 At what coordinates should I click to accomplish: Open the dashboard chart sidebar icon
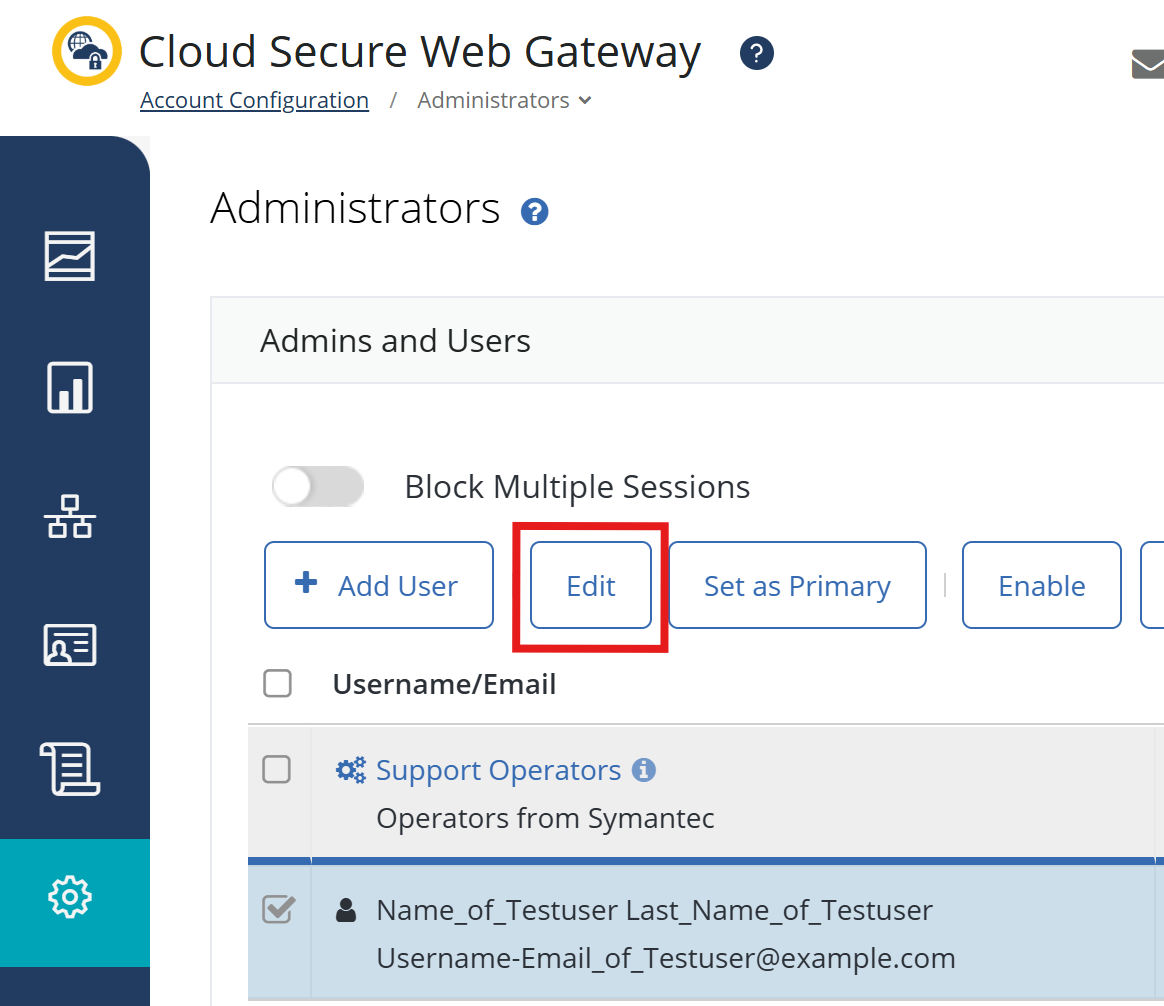pos(70,256)
